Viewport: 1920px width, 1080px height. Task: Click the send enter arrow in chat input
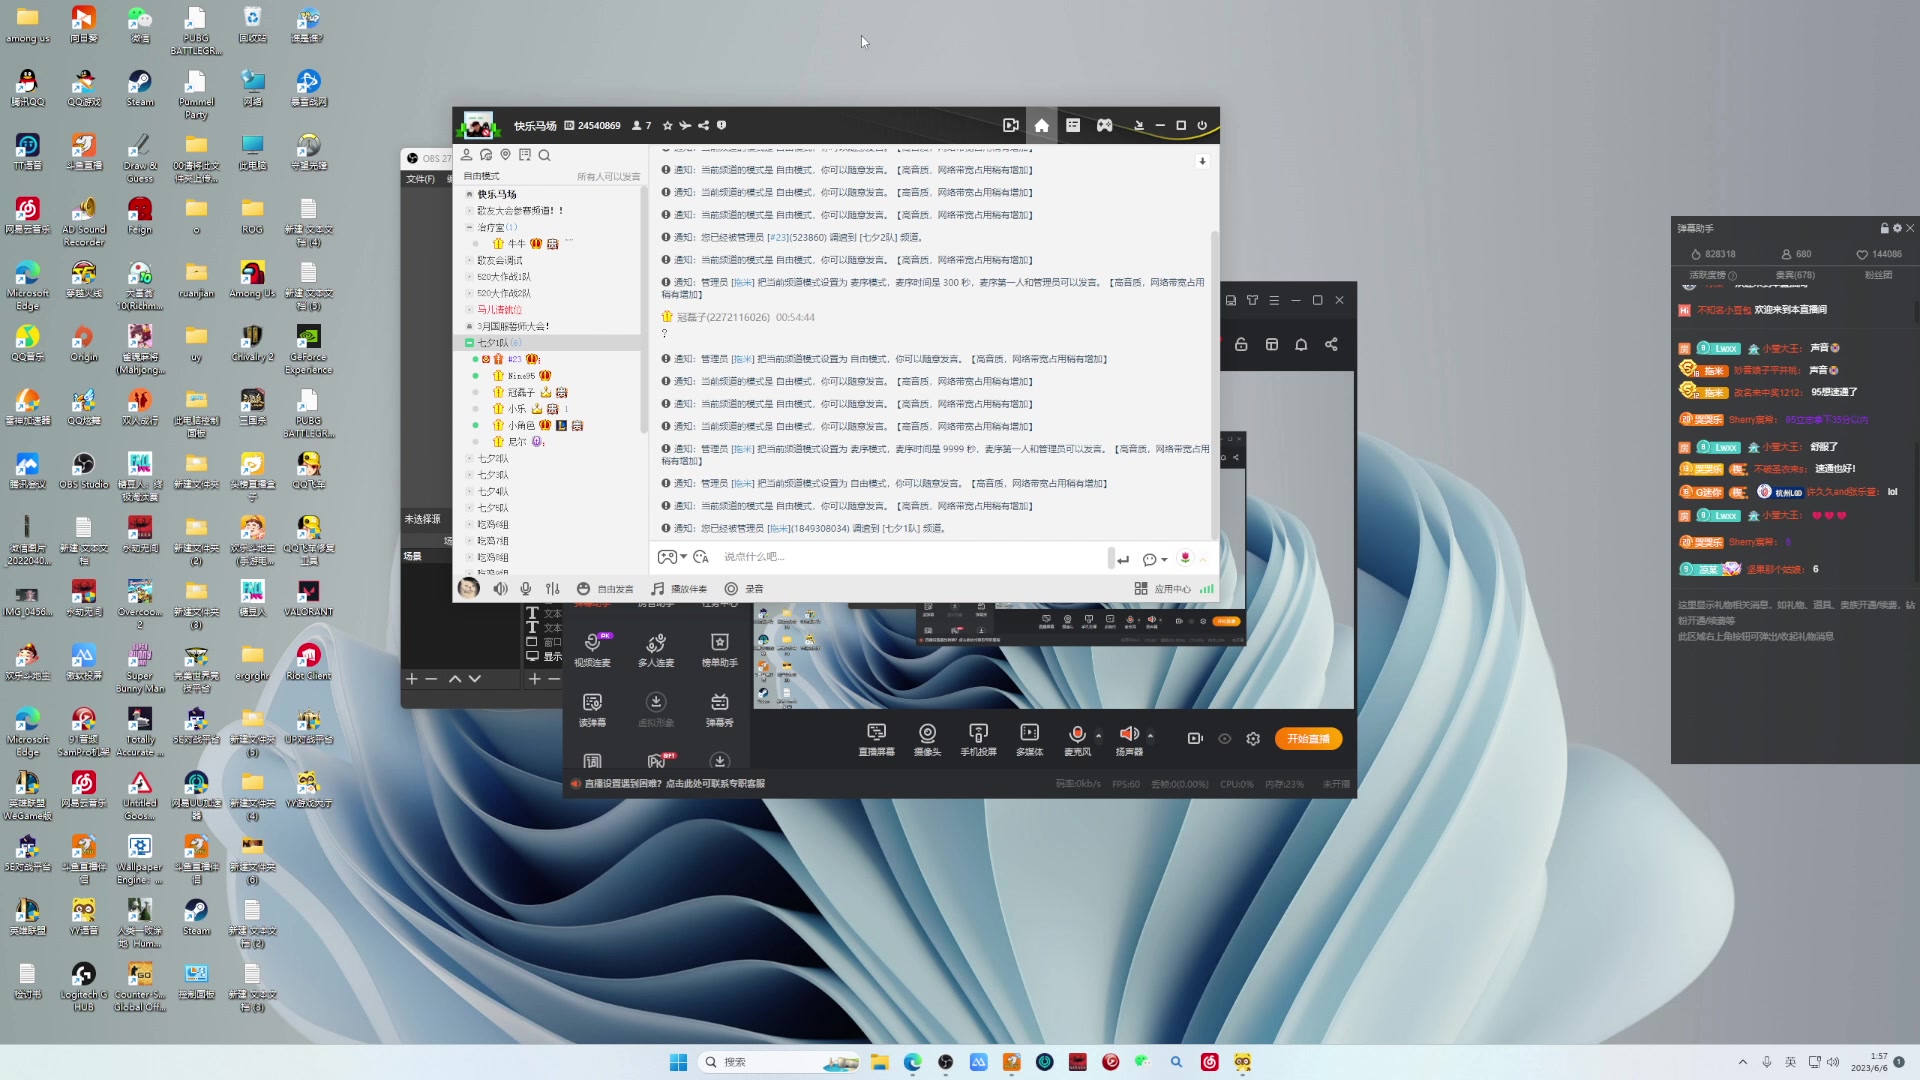1123,559
